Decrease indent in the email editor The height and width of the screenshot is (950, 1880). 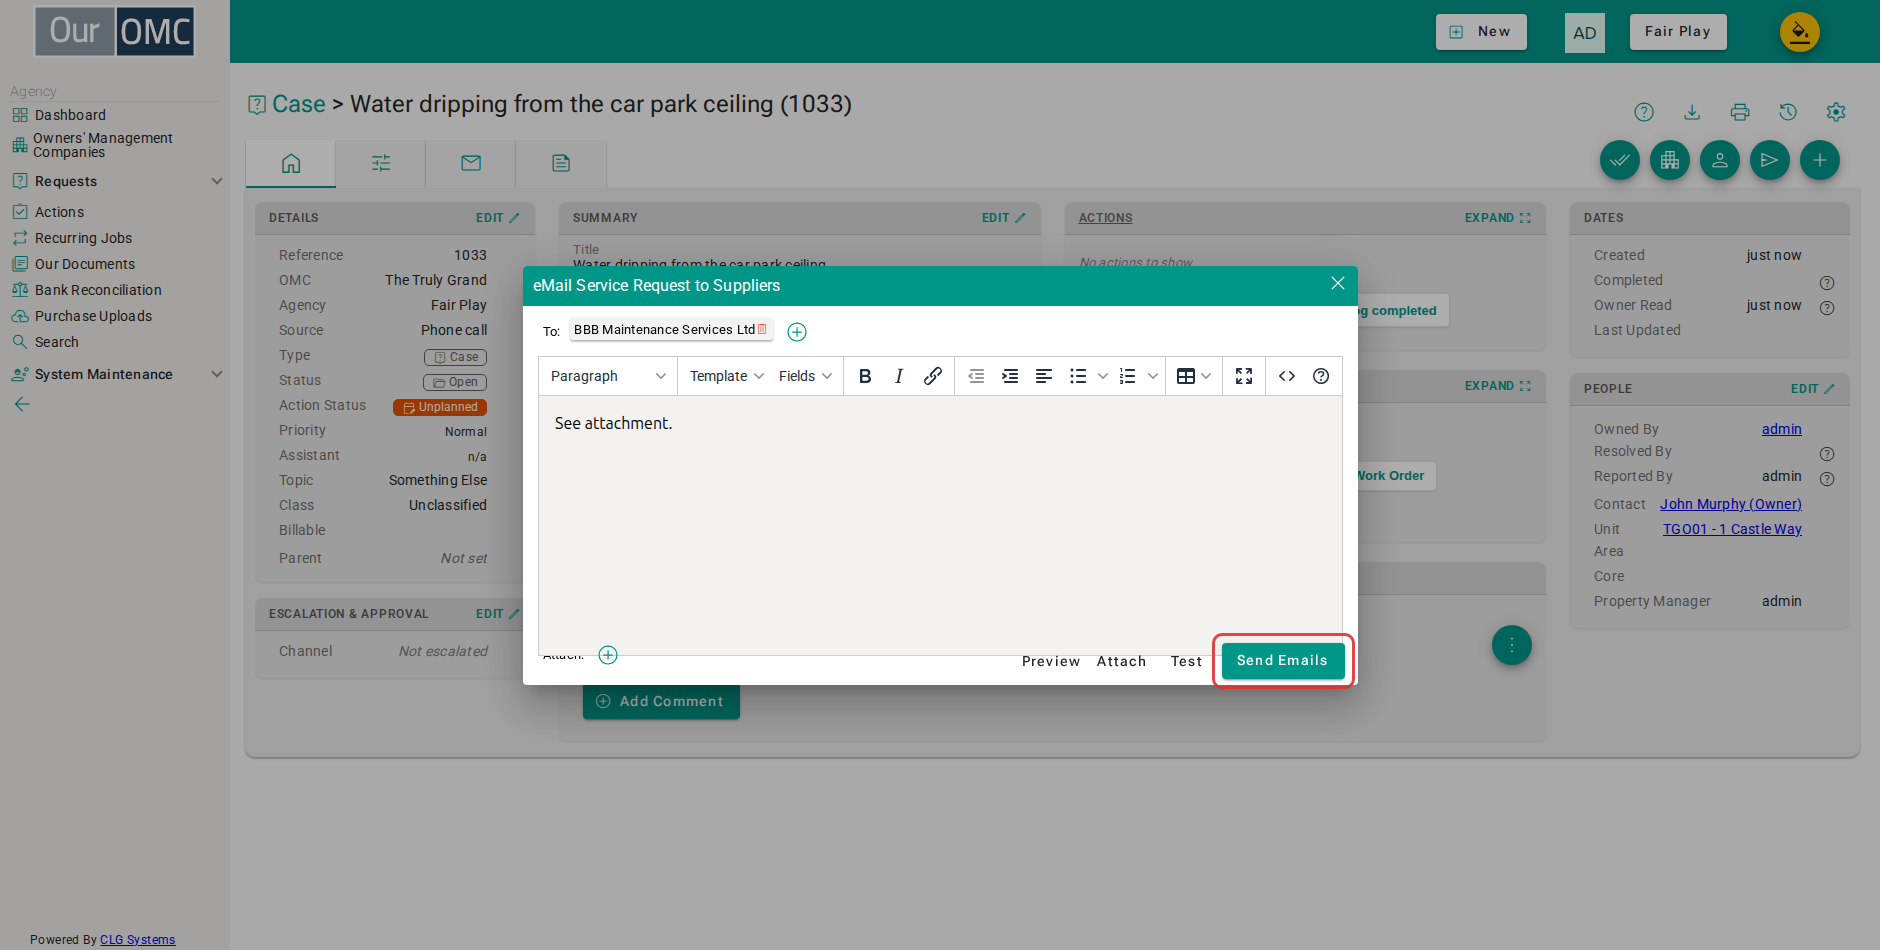[x=976, y=376]
